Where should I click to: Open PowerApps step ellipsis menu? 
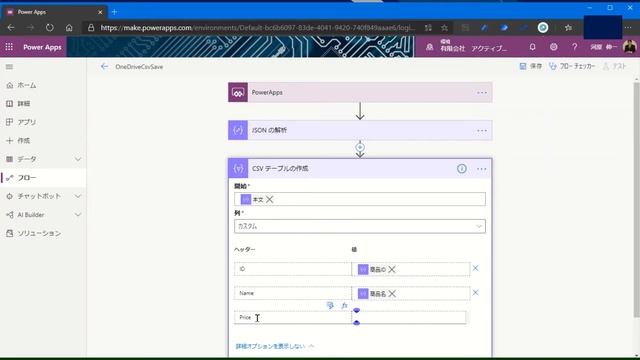[482, 93]
